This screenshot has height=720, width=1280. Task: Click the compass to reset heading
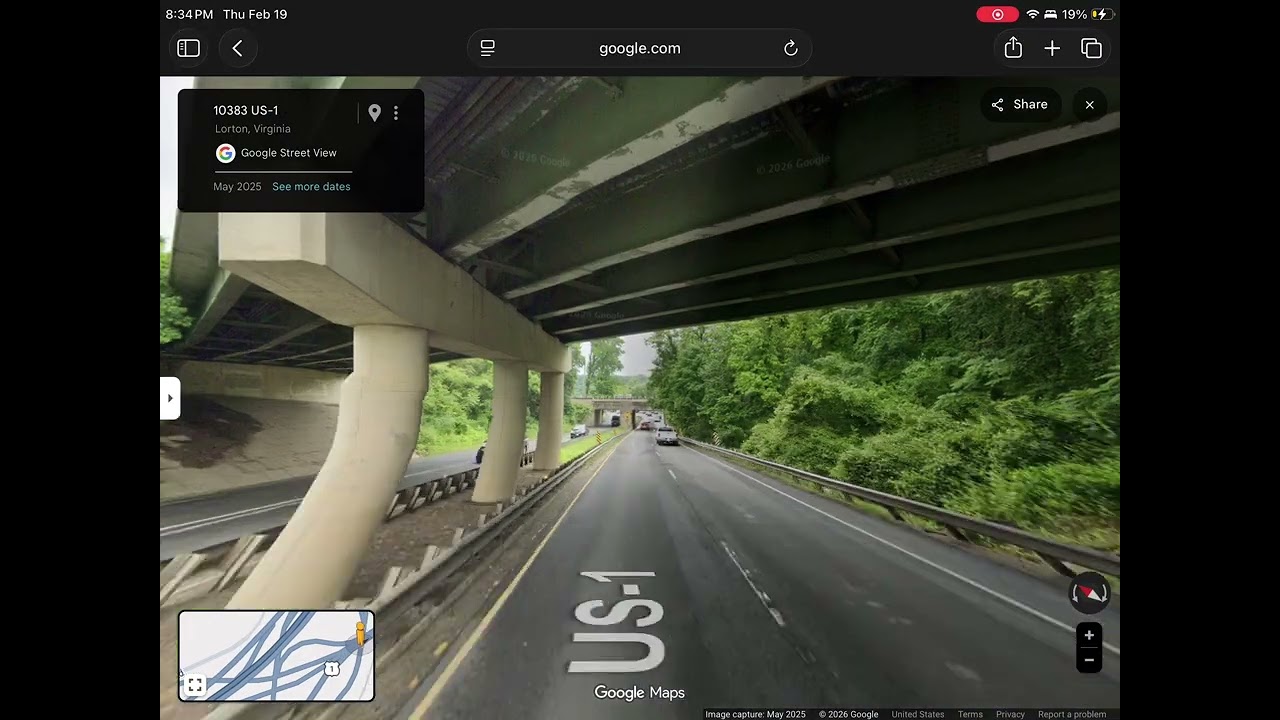pos(1089,593)
